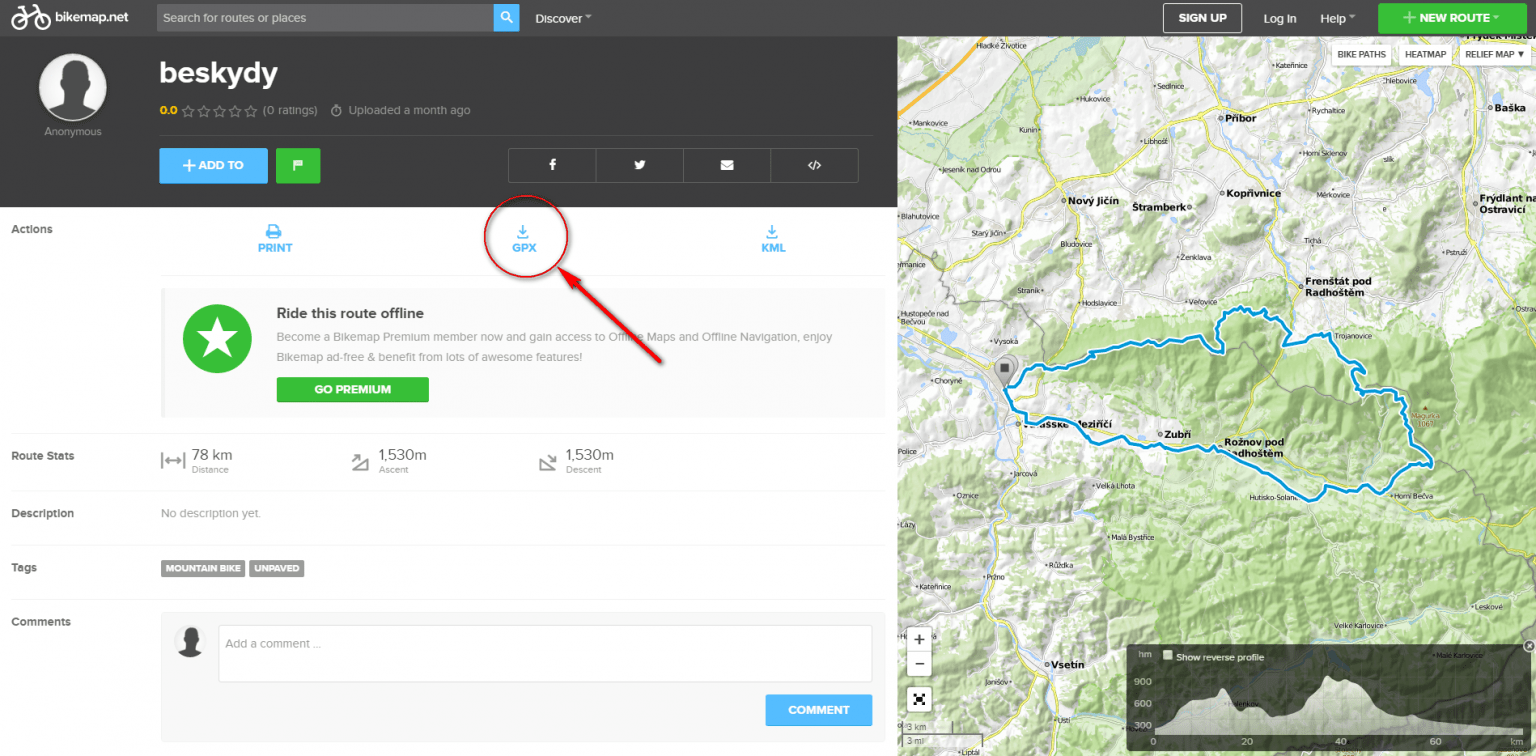
Task: Open the Help dropdown menu
Action: click(1337, 18)
